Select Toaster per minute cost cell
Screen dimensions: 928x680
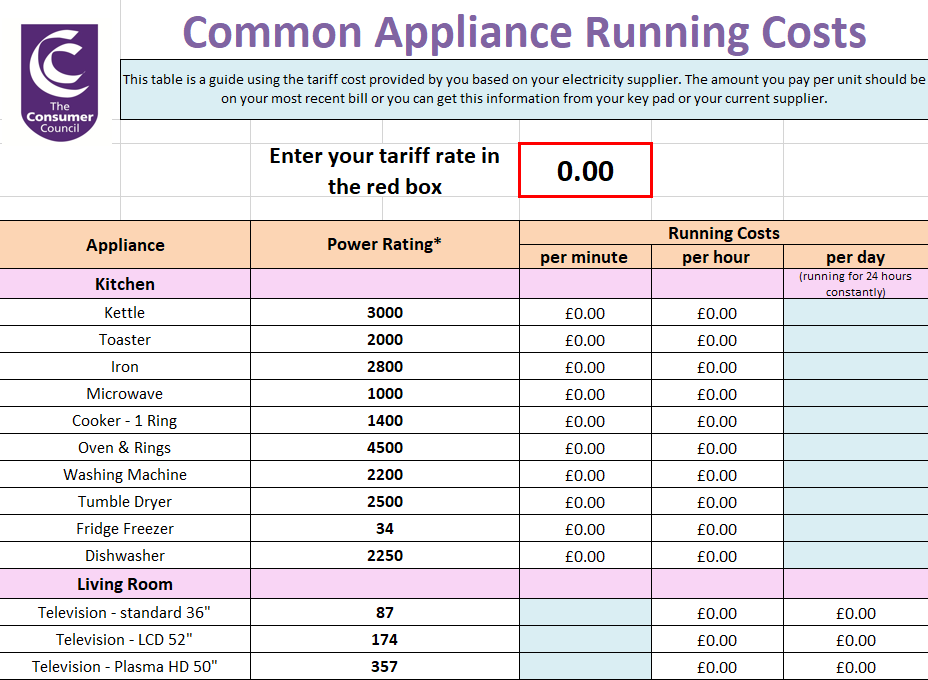coord(585,340)
